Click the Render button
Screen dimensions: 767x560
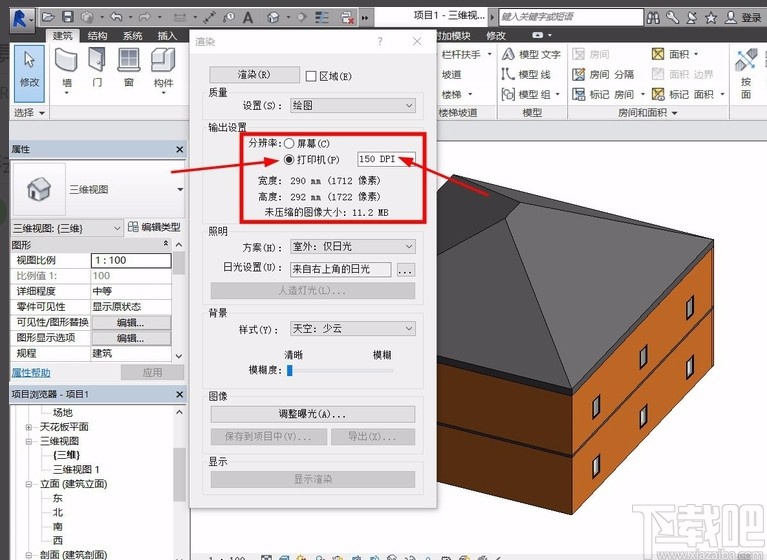(x=254, y=75)
